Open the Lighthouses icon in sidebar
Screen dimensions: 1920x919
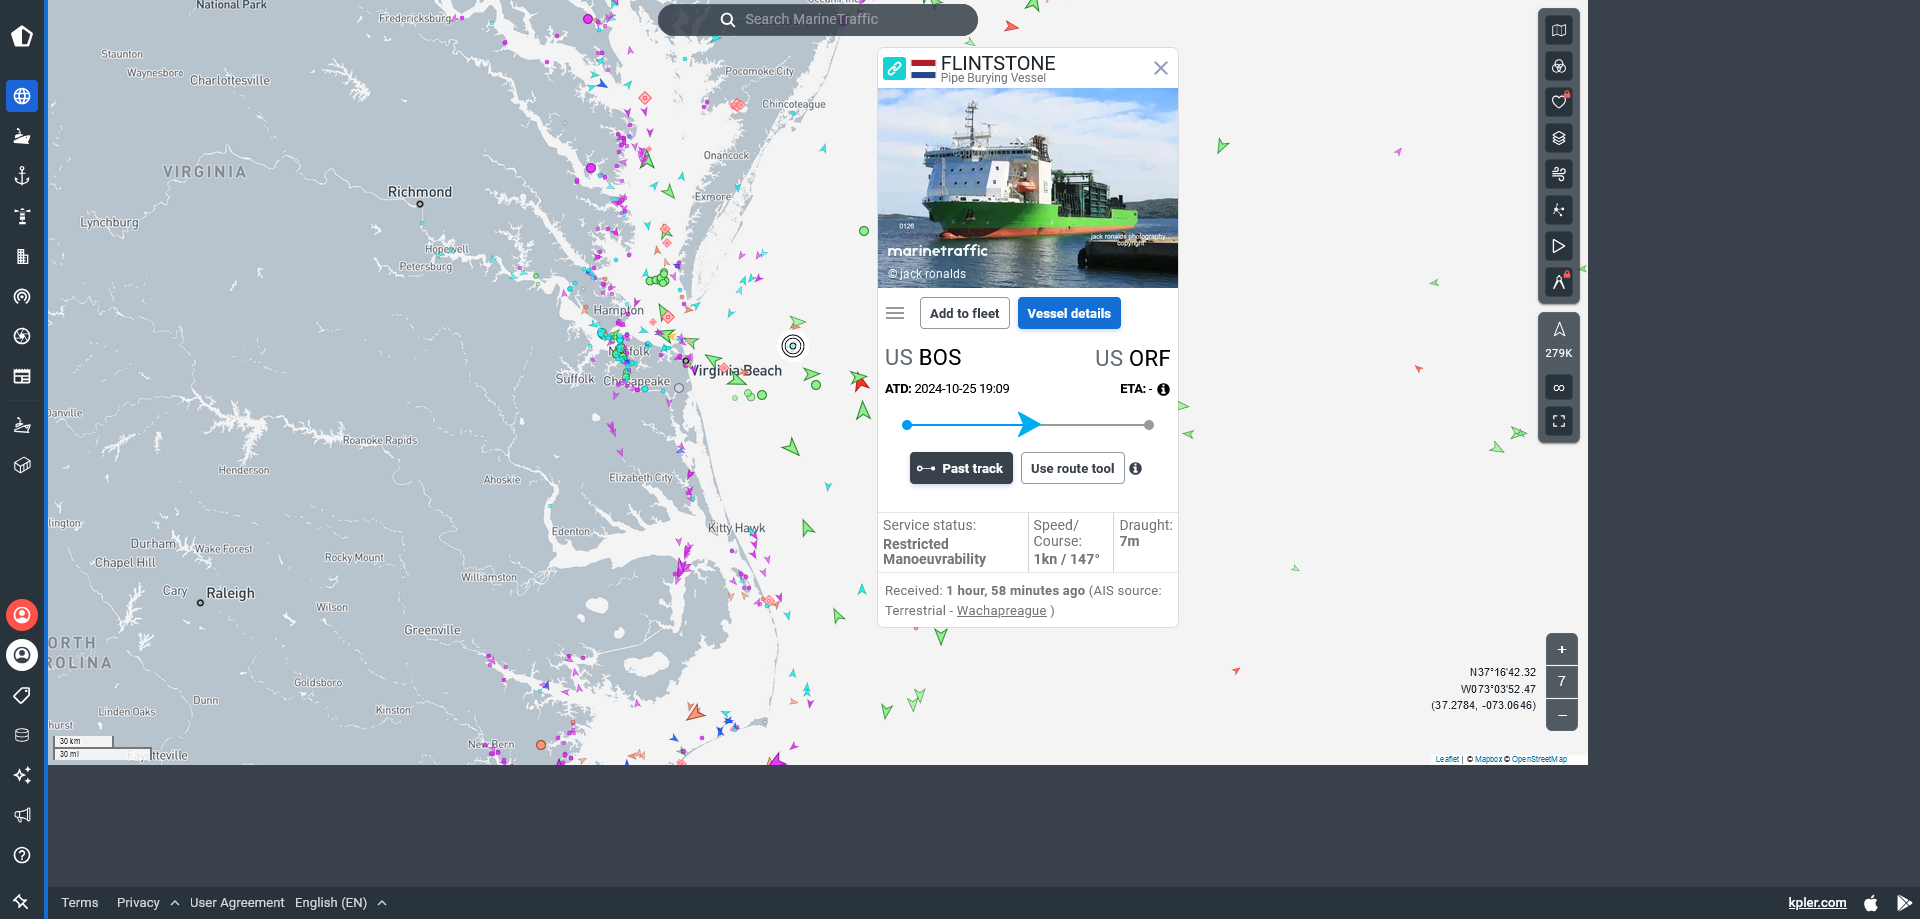[x=22, y=216]
